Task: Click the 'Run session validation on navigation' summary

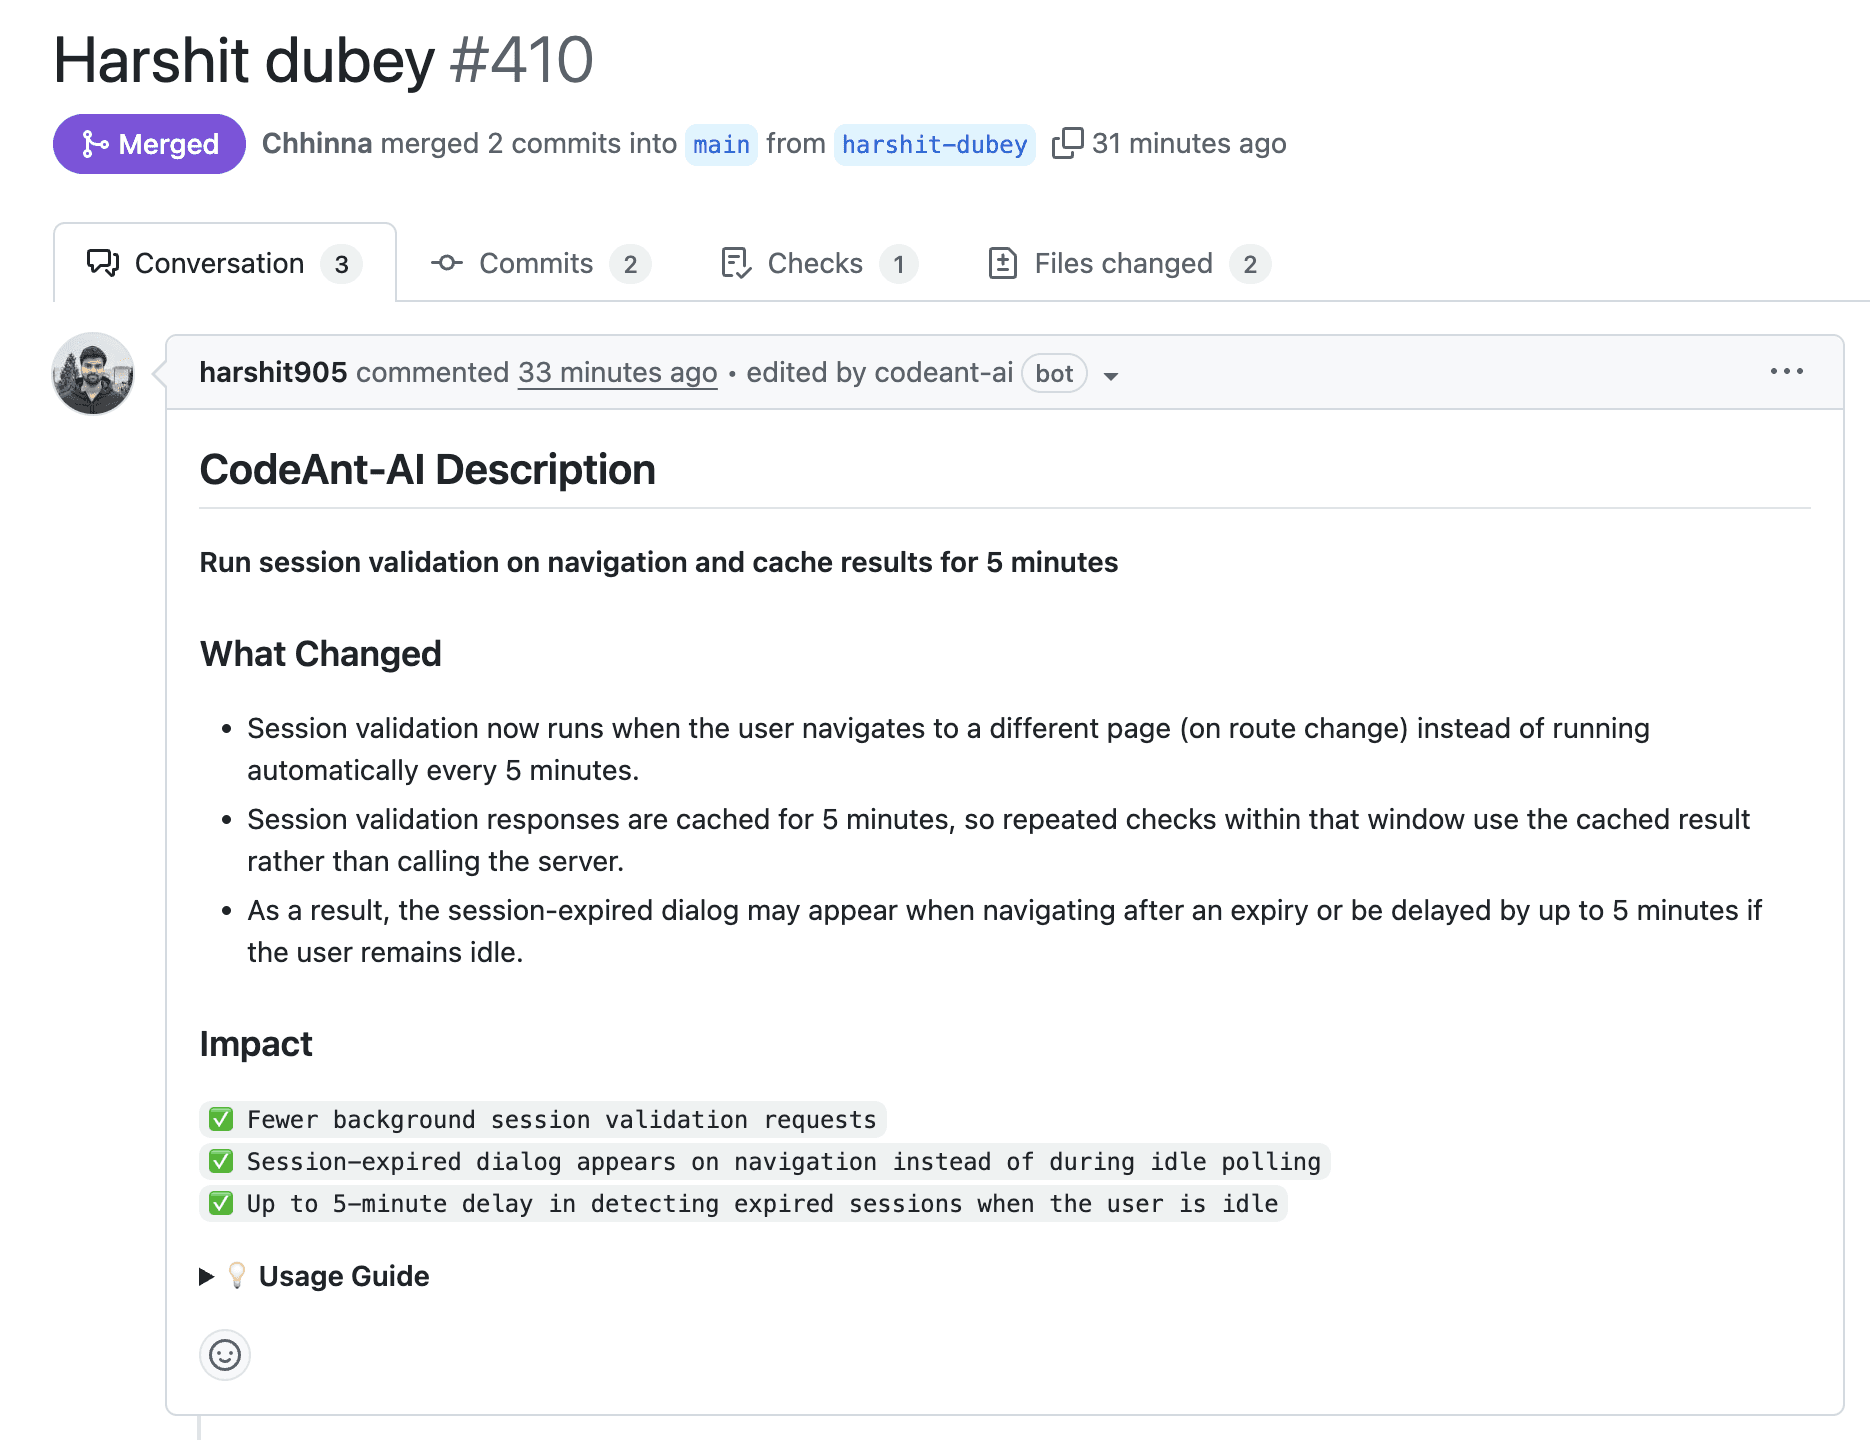Action: [x=658, y=562]
